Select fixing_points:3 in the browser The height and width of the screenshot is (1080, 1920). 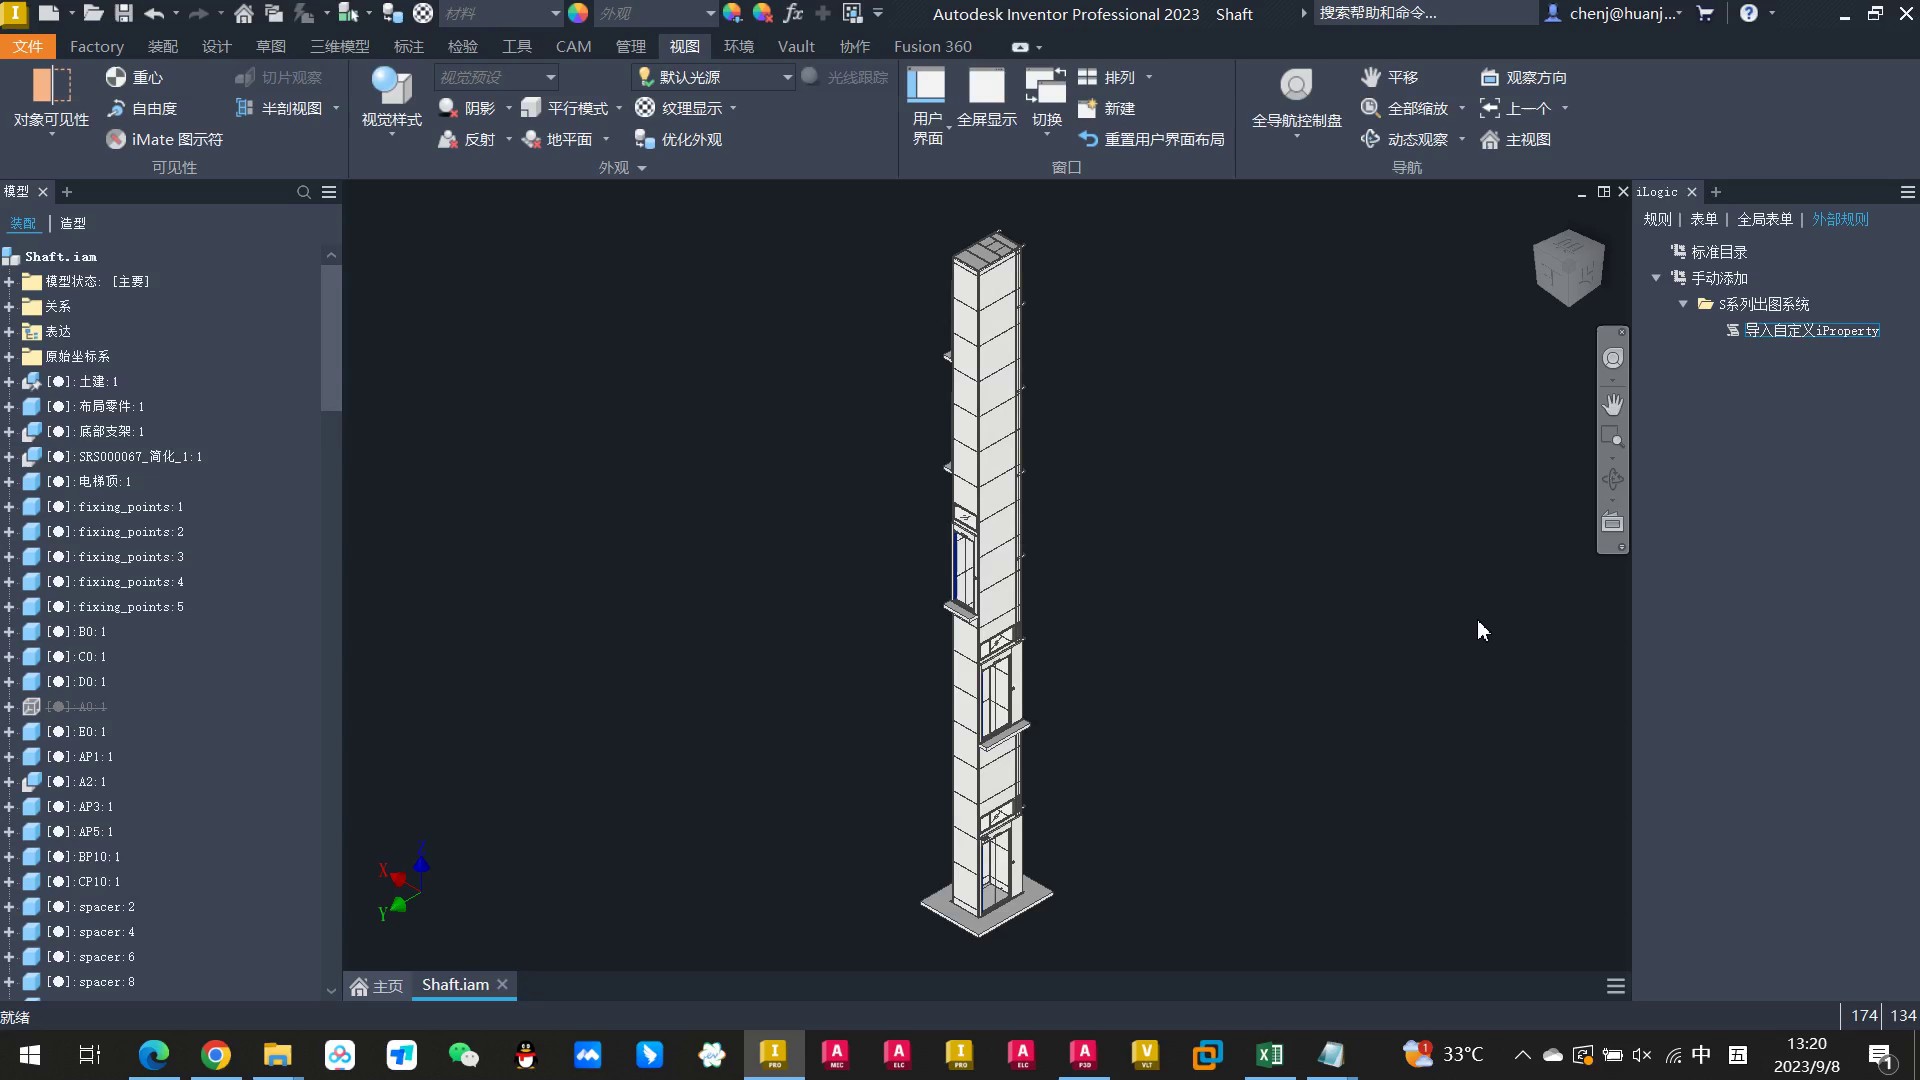click(x=115, y=557)
